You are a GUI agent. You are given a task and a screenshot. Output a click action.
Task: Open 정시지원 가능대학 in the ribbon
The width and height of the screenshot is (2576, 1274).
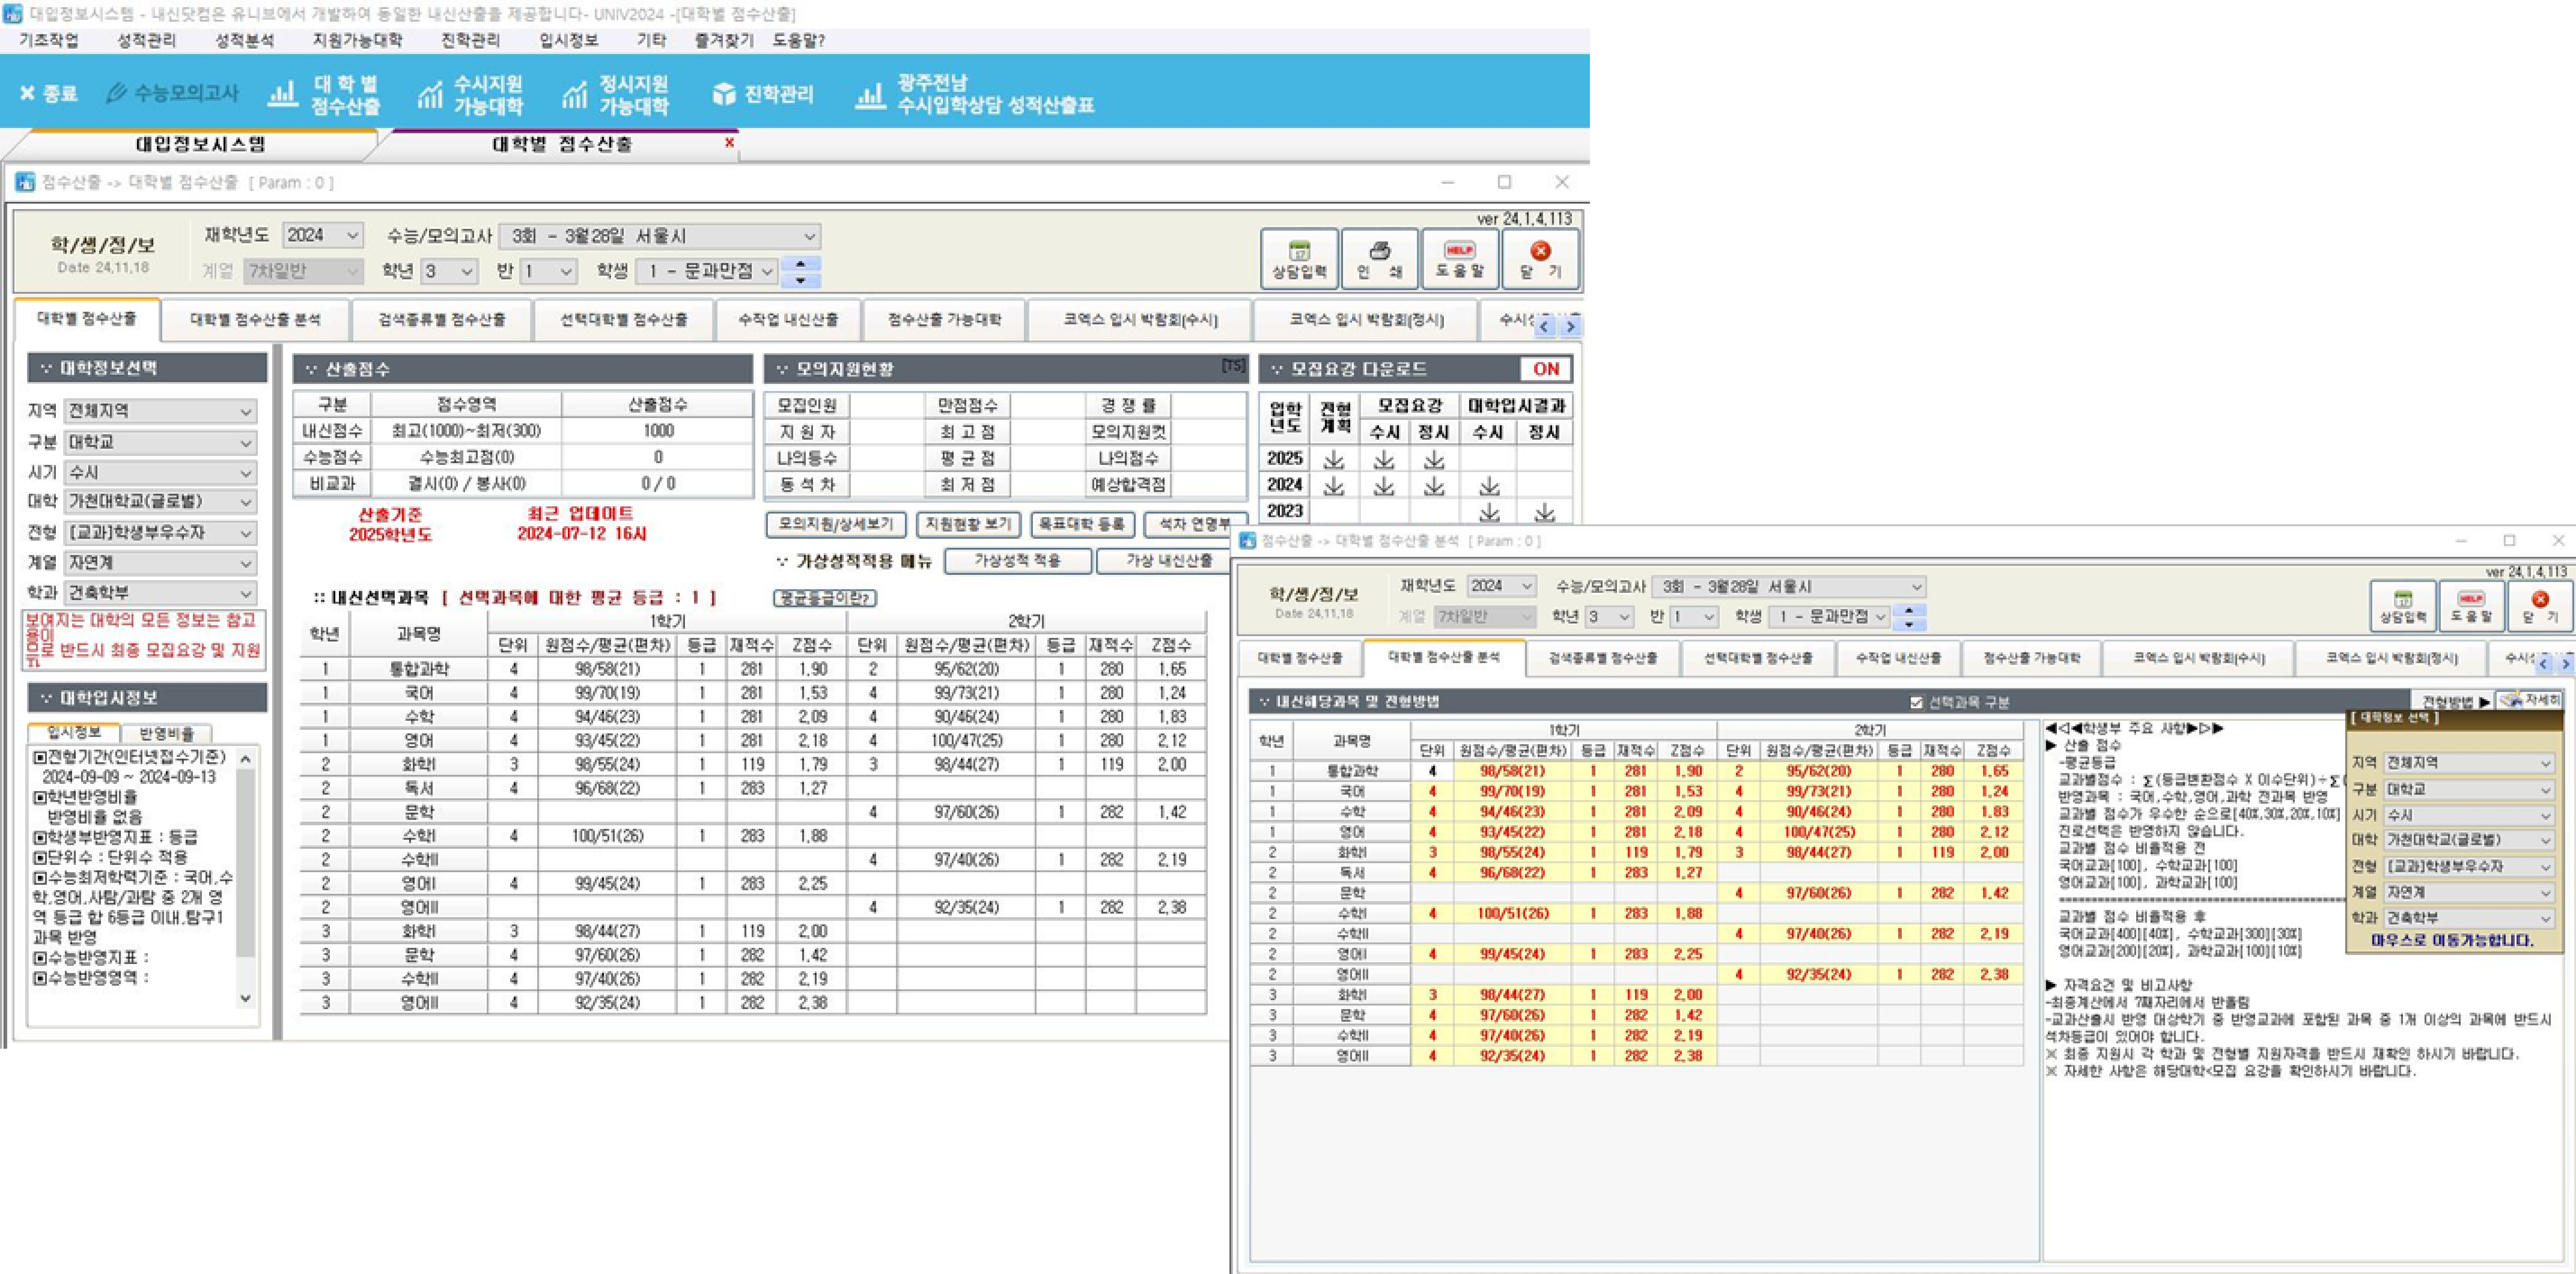click(615, 94)
